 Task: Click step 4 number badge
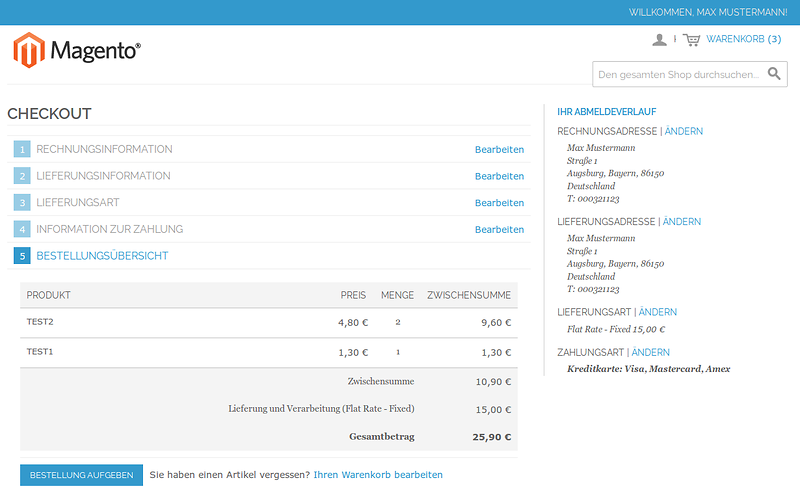(22, 229)
